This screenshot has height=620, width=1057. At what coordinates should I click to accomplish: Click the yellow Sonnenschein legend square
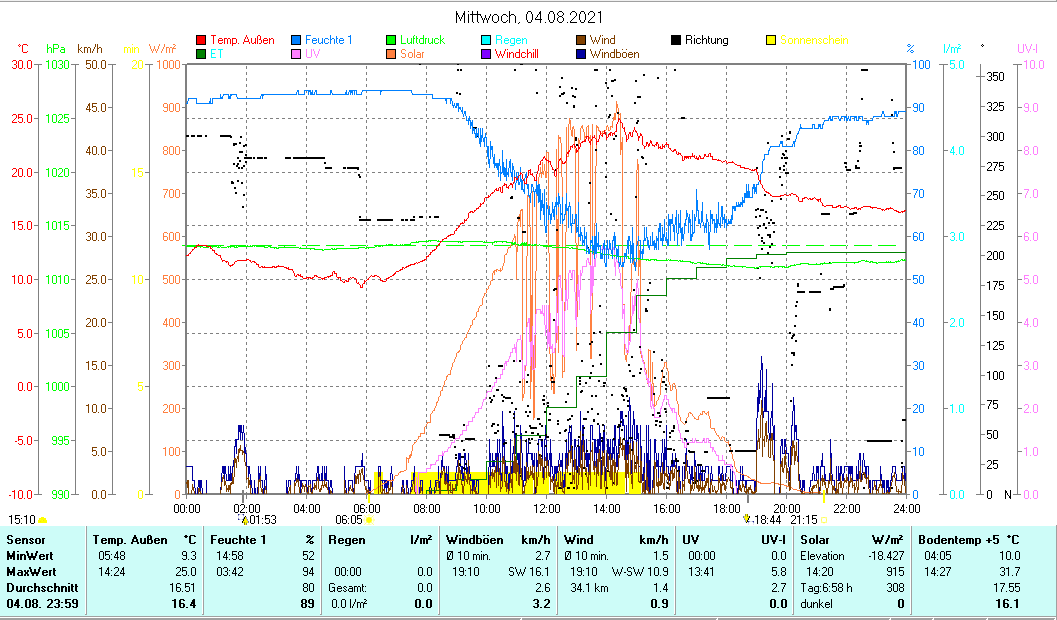tap(771, 41)
